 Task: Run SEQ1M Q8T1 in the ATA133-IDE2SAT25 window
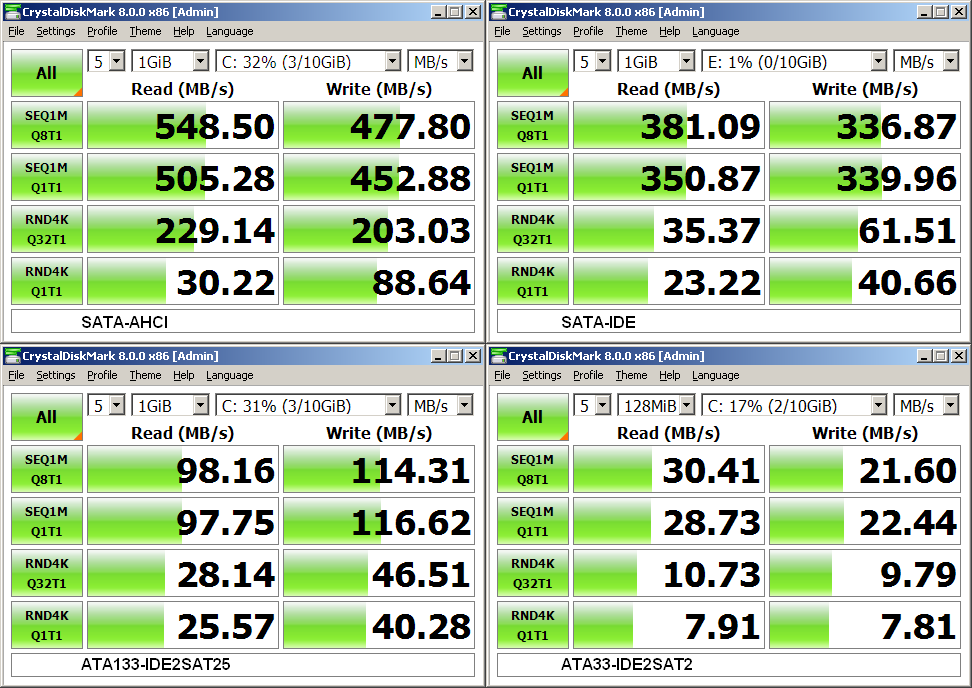(x=46, y=469)
